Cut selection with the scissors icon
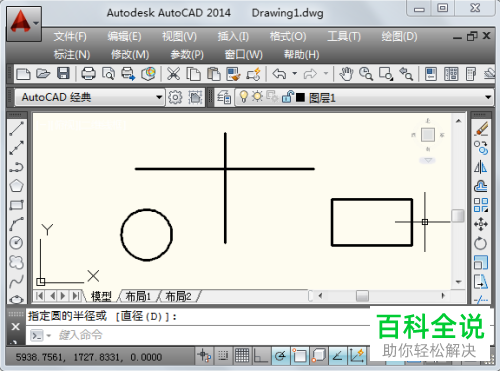Image resolution: width=500 pixels, height=371 pixels. click(173, 74)
